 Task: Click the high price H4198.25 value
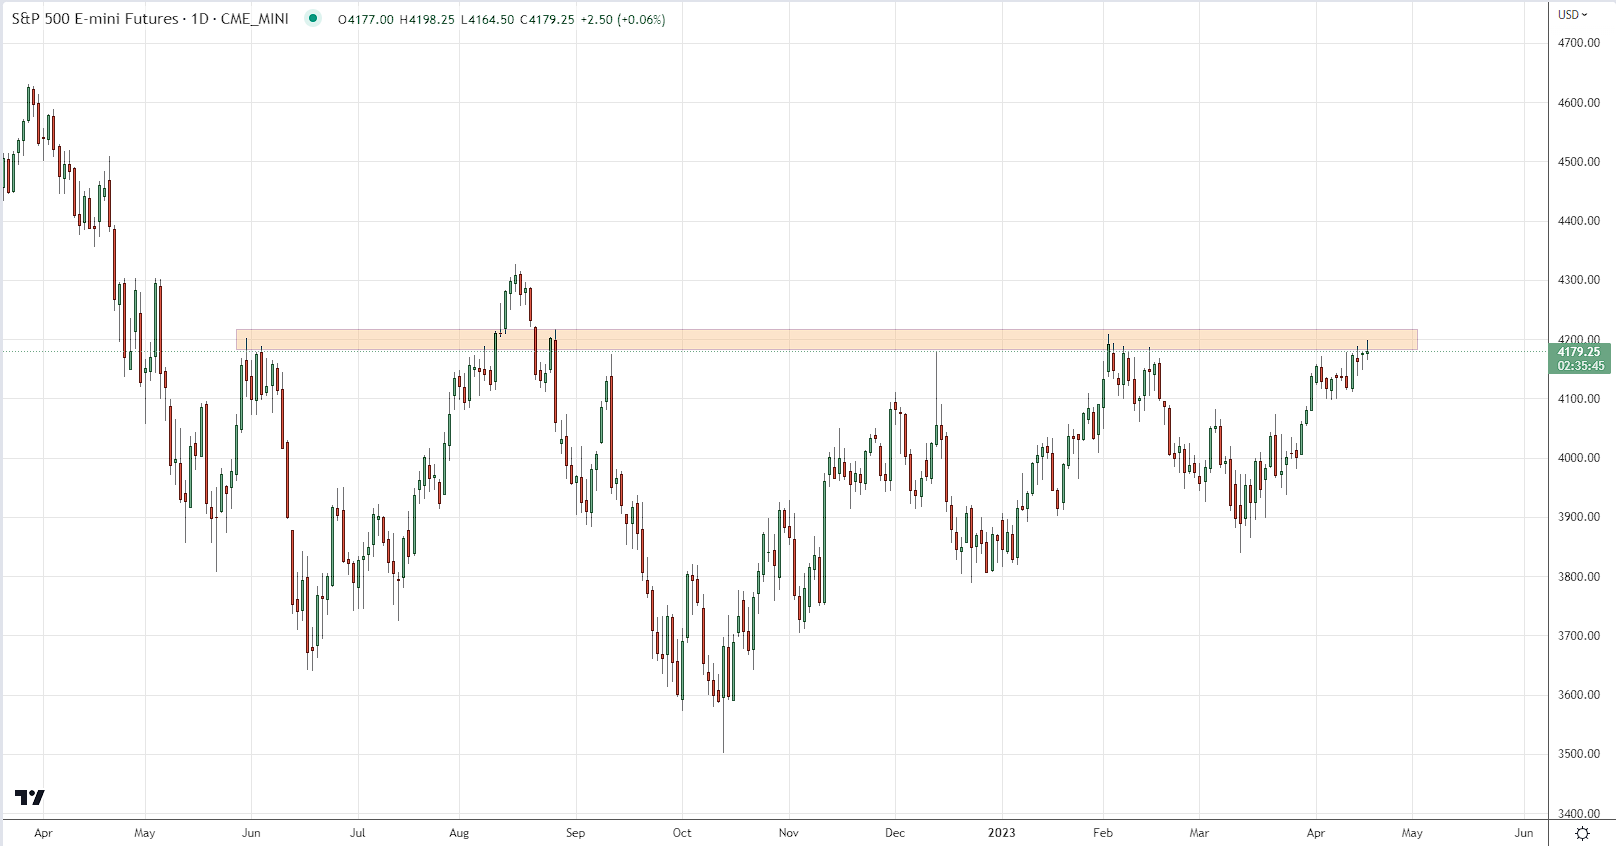[427, 20]
